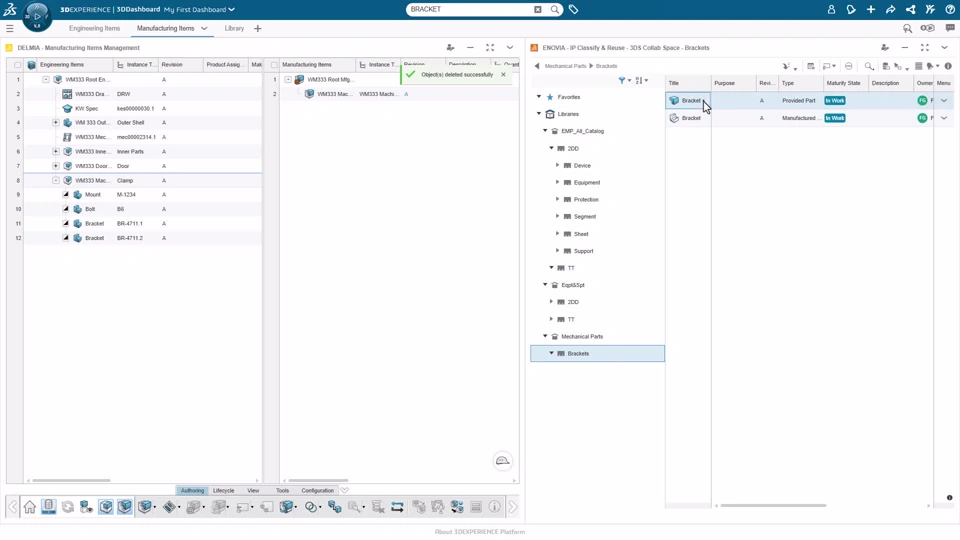
Task: Click the search magnifier in top bar
Action: click(555, 9)
